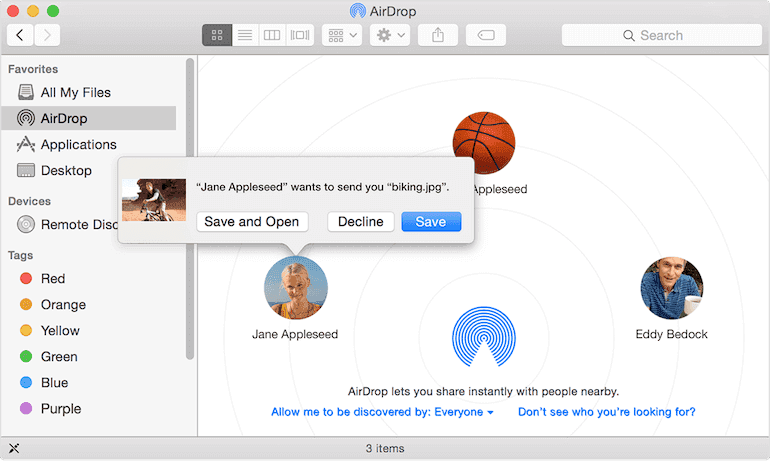Screen dimensions: 770x461
Task: Click Eddy Bedock's profile picture
Action: click(x=671, y=288)
